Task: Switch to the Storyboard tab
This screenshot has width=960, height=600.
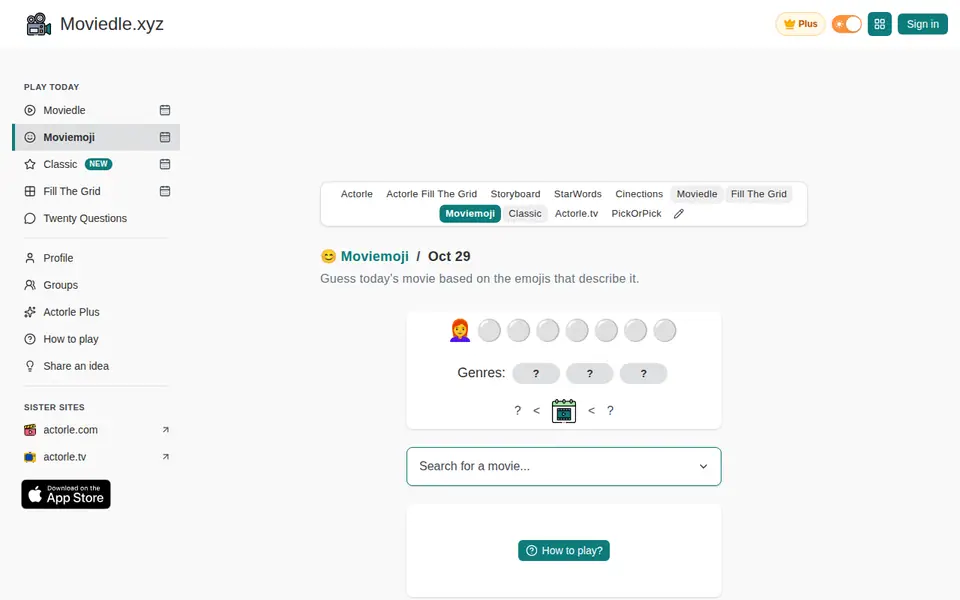Action: (x=515, y=194)
